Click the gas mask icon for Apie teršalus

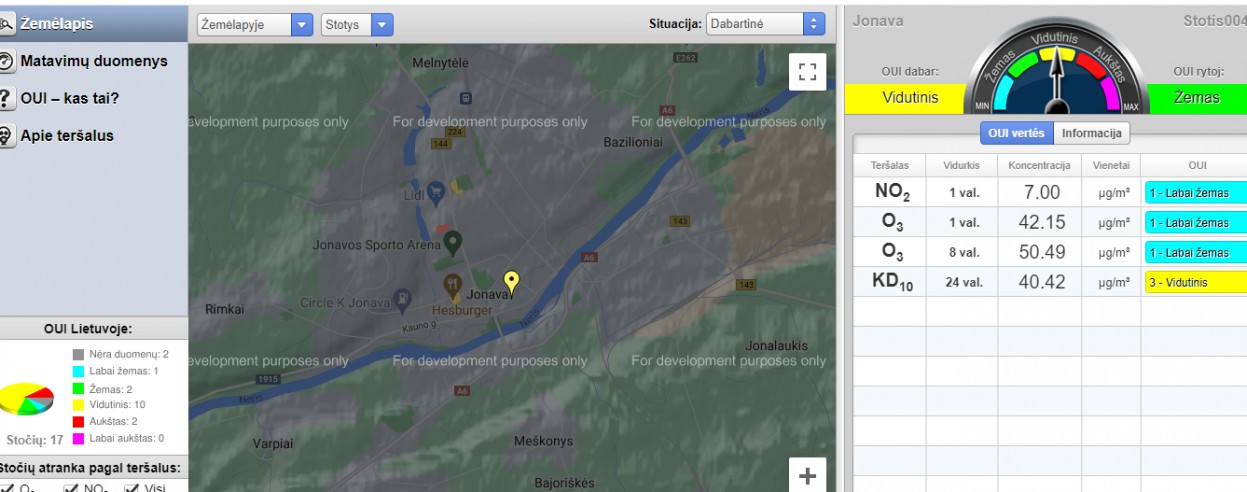(8, 136)
